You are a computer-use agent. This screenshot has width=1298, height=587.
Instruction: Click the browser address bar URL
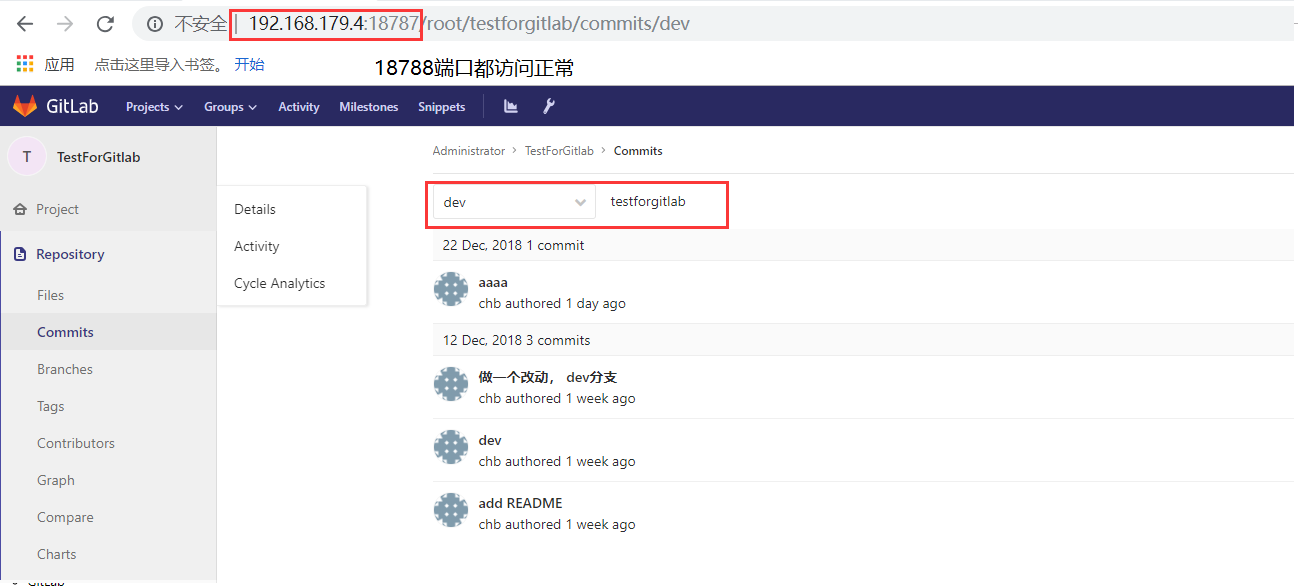click(469, 24)
